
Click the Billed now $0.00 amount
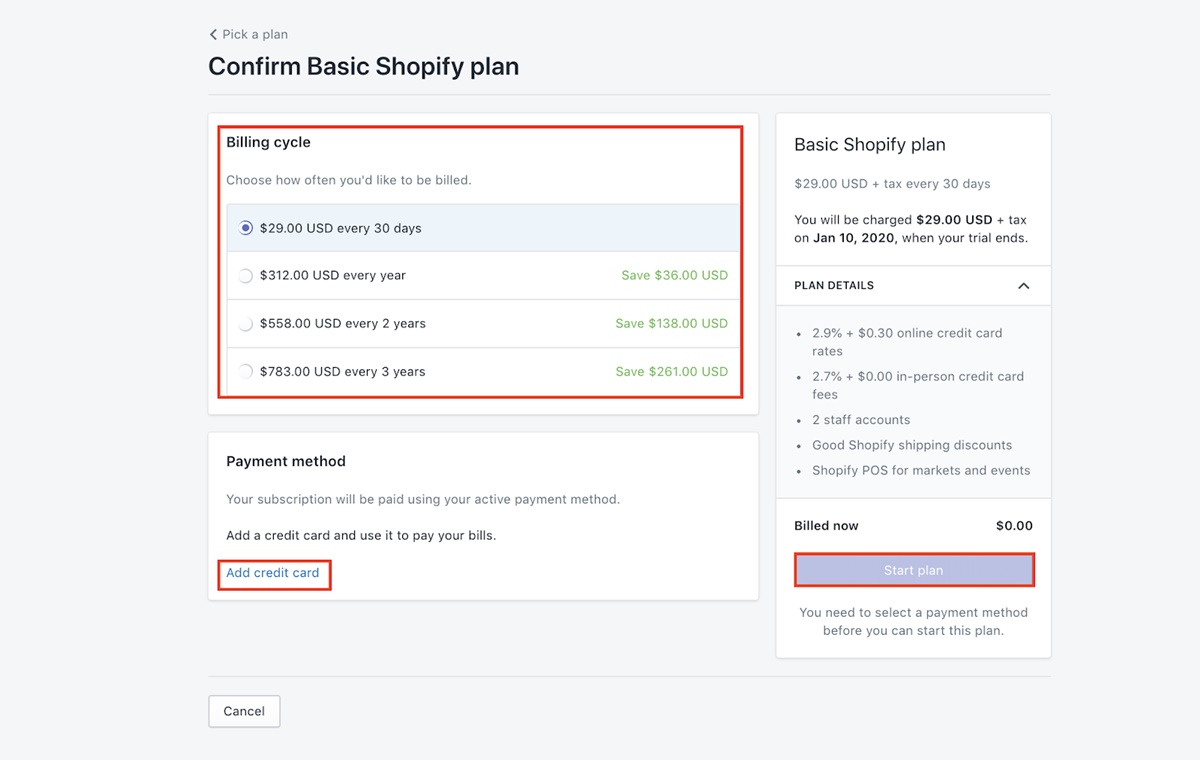(x=1014, y=526)
